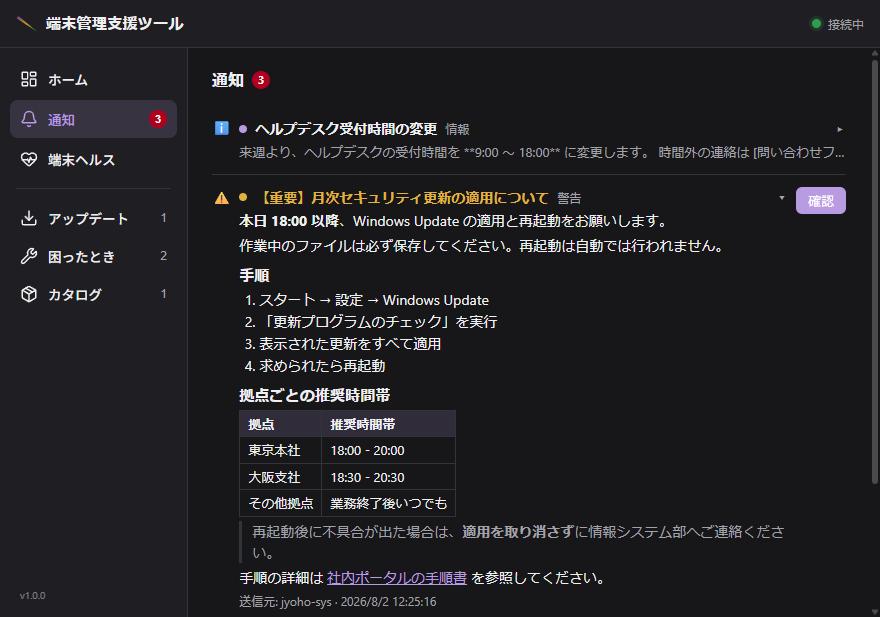
Task: Open the 端末ヘルス page
Action: pos(94,159)
